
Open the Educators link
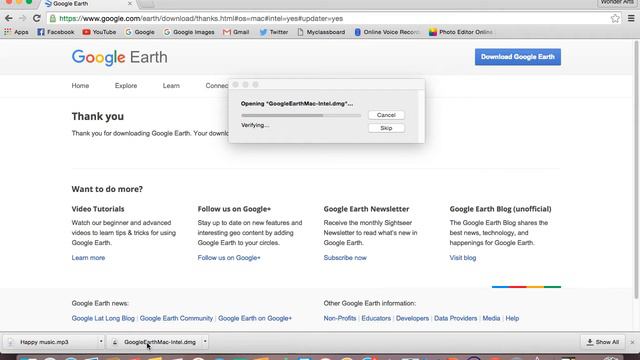(376, 318)
